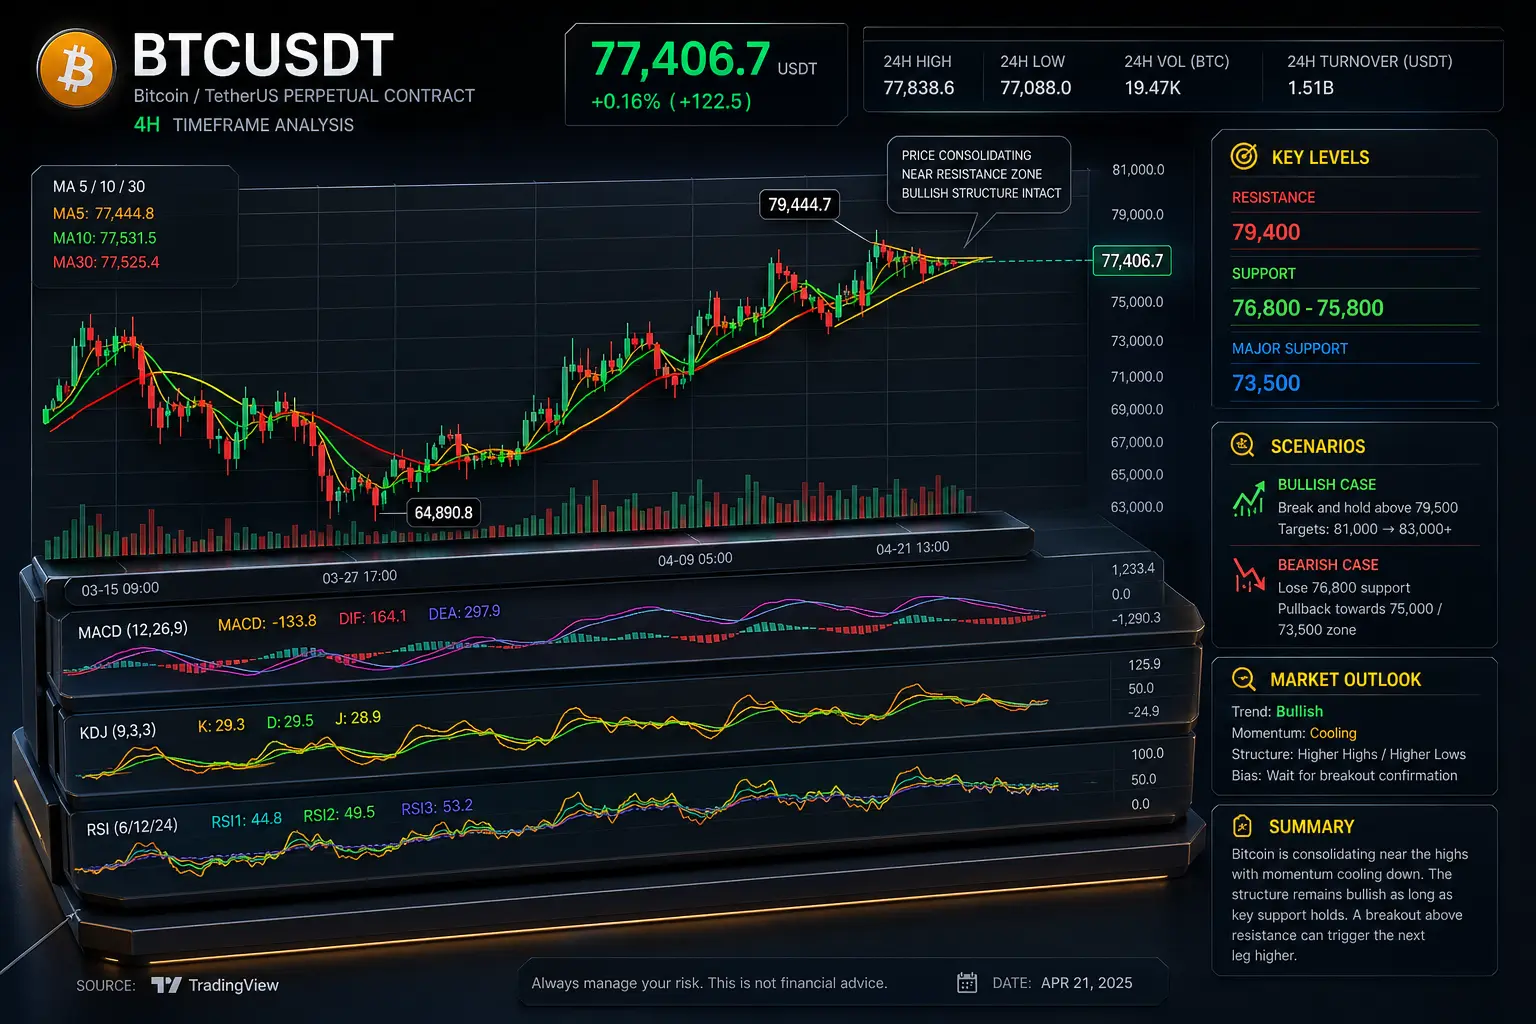Viewport: 1536px width, 1024px height.
Task: Click the 67,000.0 price axis label
Action: click(1137, 442)
